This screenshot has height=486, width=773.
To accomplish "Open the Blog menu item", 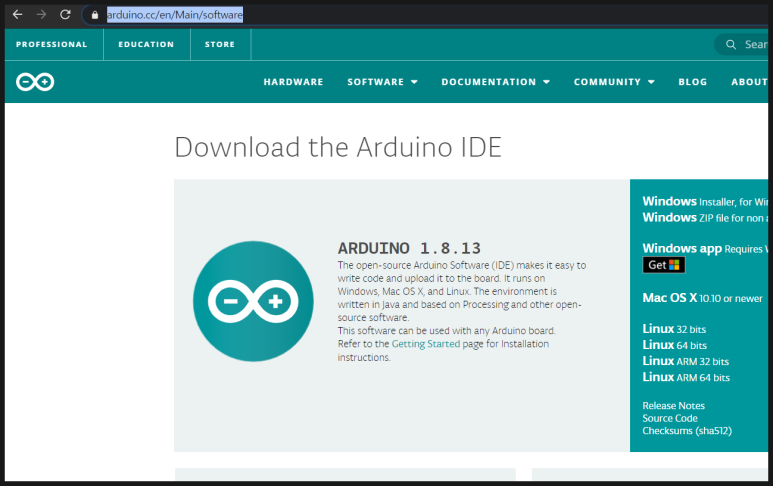I will coord(693,82).
